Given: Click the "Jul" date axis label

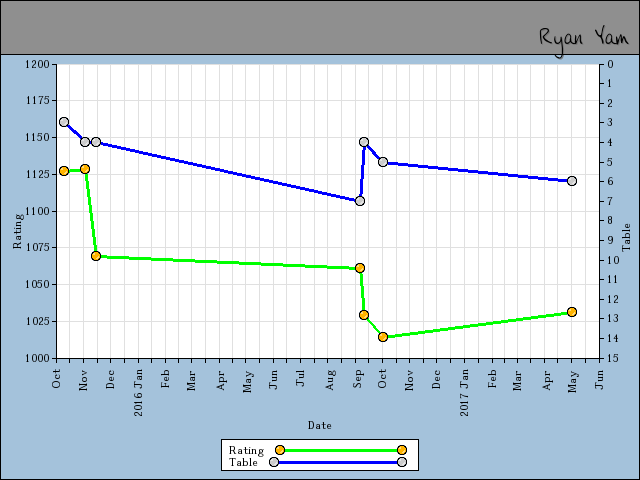Looking at the screenshot, I should click(301, 378).
